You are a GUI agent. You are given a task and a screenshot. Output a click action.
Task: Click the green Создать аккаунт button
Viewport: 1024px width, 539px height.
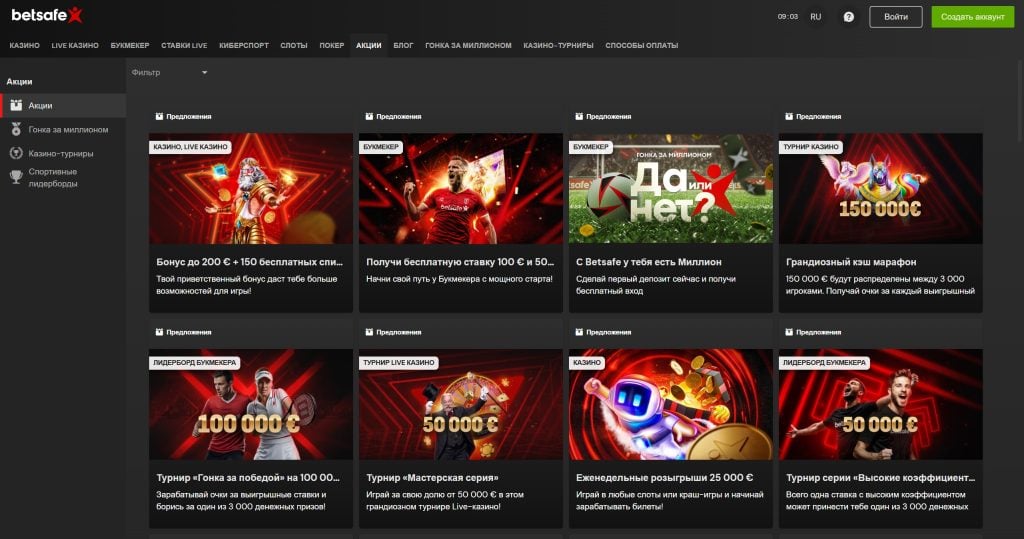(973, 17)
